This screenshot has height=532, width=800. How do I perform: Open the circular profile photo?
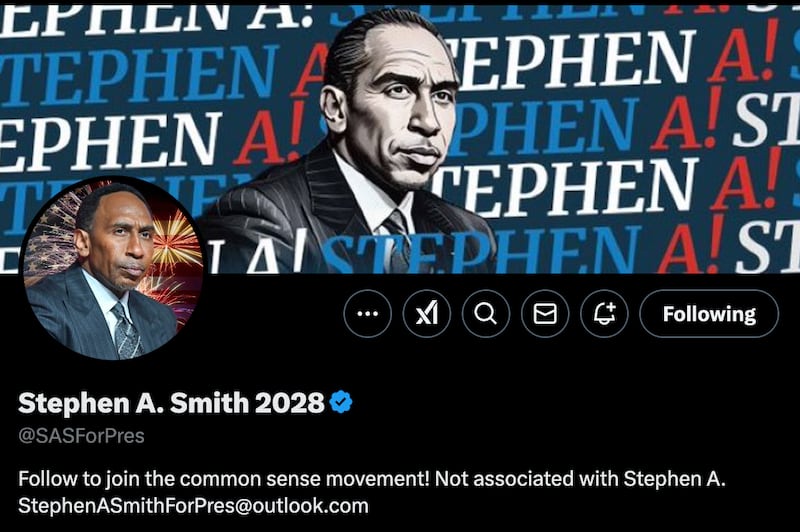pos(111,268)
